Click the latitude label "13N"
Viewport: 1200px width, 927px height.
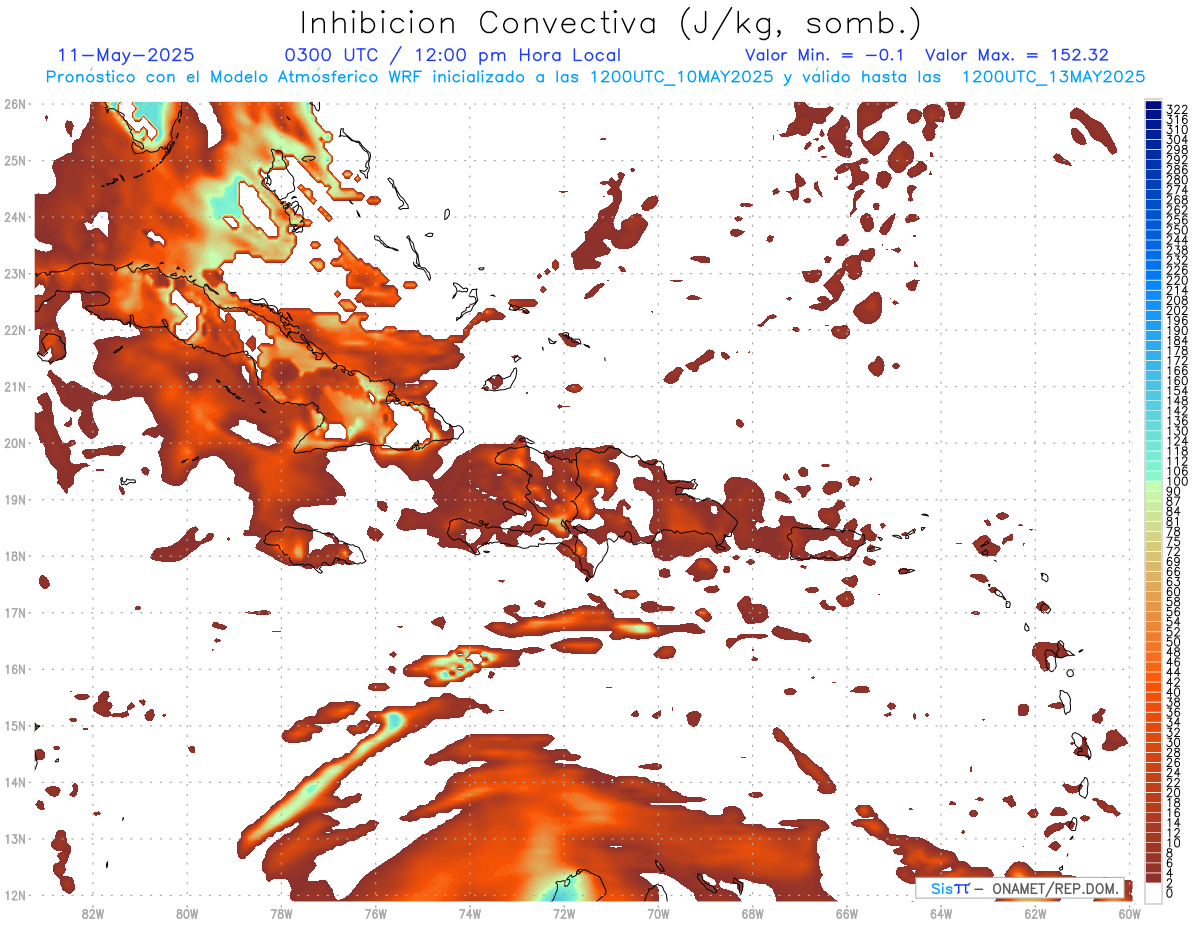(15, 838)
